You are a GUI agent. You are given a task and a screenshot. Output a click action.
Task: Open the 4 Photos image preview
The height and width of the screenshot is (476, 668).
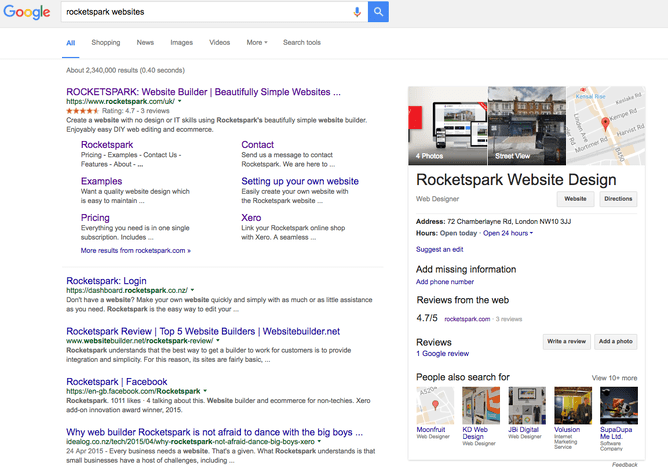coord(447,126)
